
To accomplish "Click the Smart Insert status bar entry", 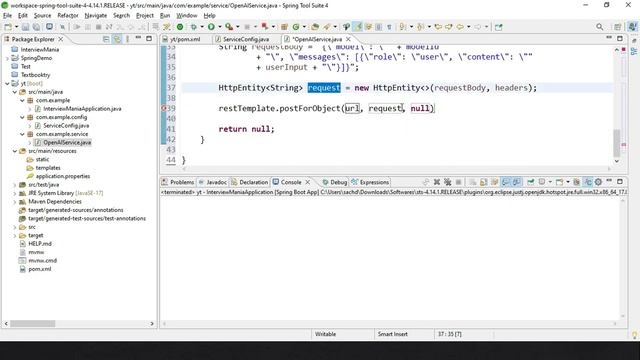I will (x=393, y=334).
